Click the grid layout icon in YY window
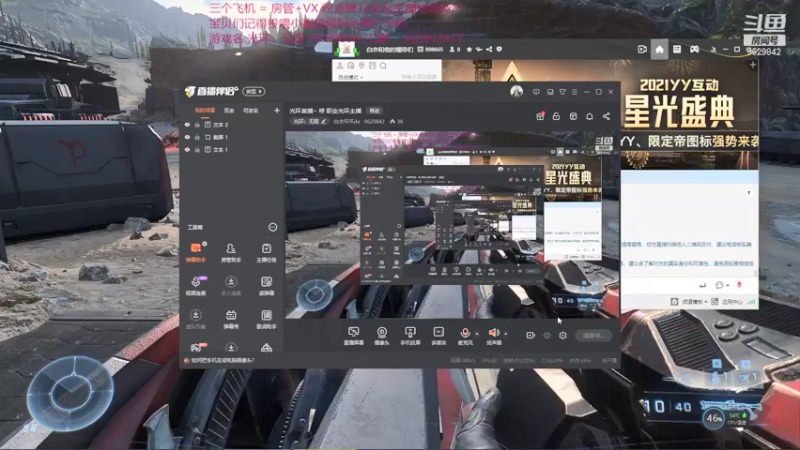800x450 pixels. pyautogui.click(x=677, y=49)
